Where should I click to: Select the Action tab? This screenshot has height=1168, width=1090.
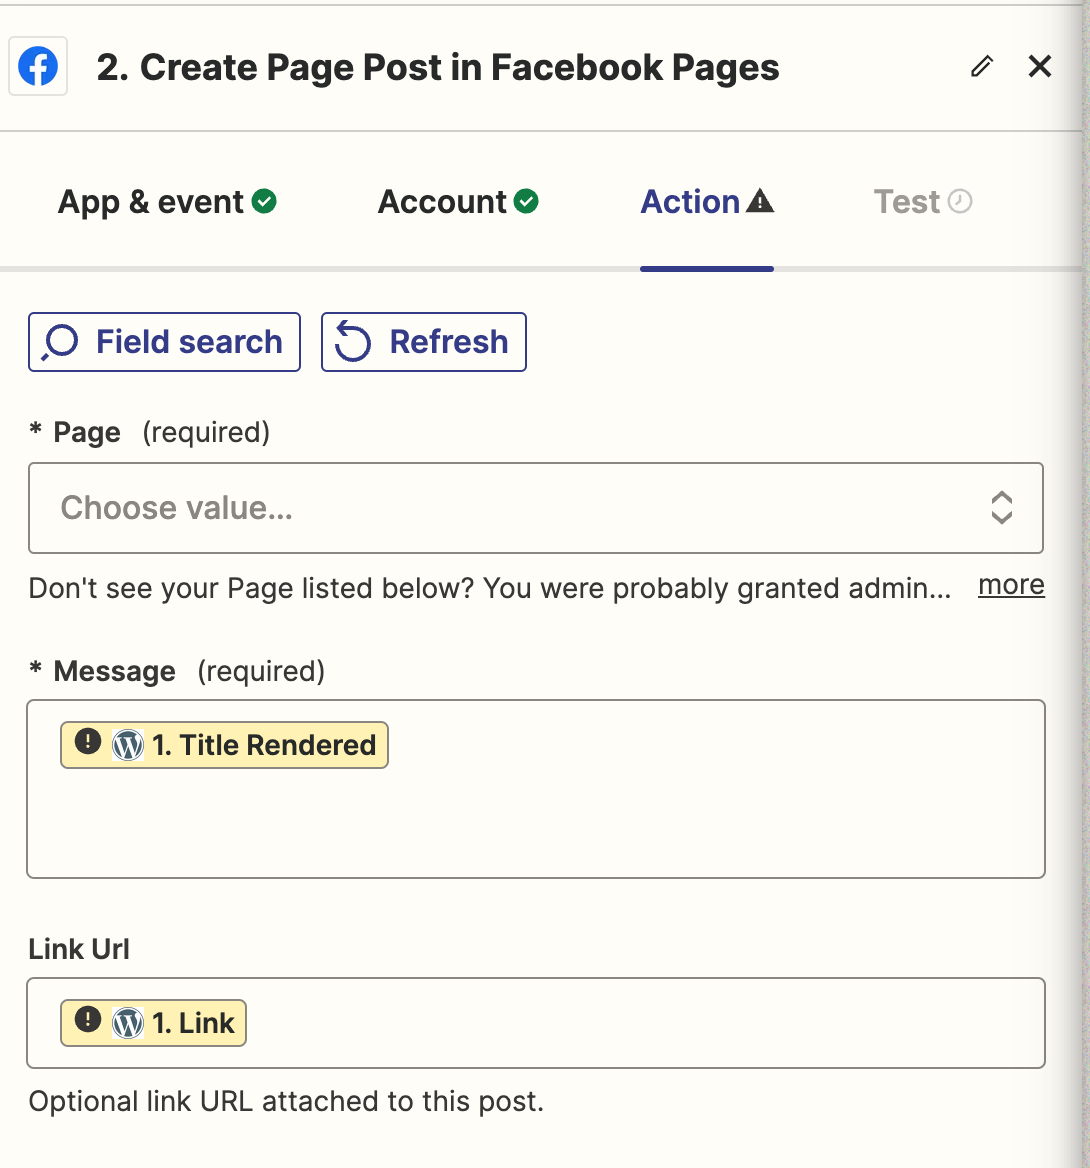click(707, 202)
